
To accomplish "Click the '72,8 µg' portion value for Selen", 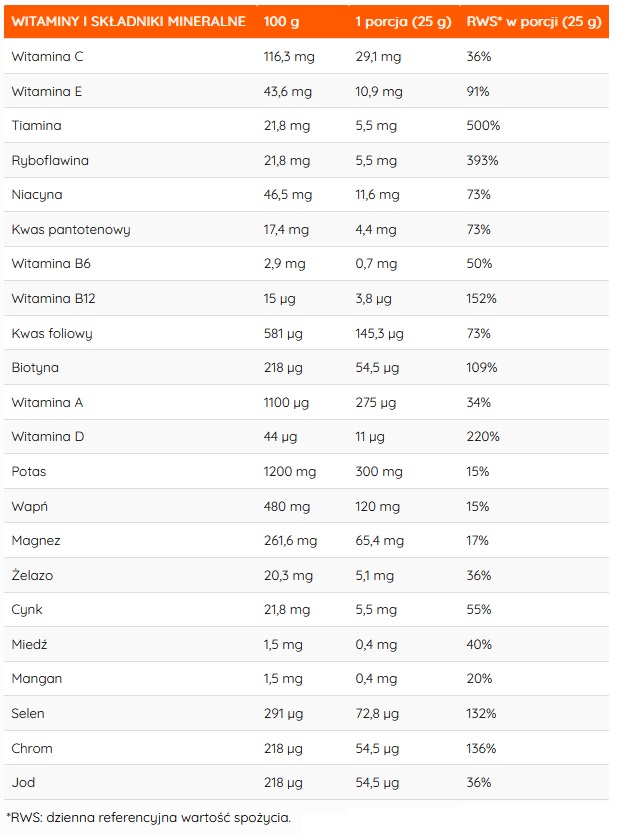I will tap(379, 713).
